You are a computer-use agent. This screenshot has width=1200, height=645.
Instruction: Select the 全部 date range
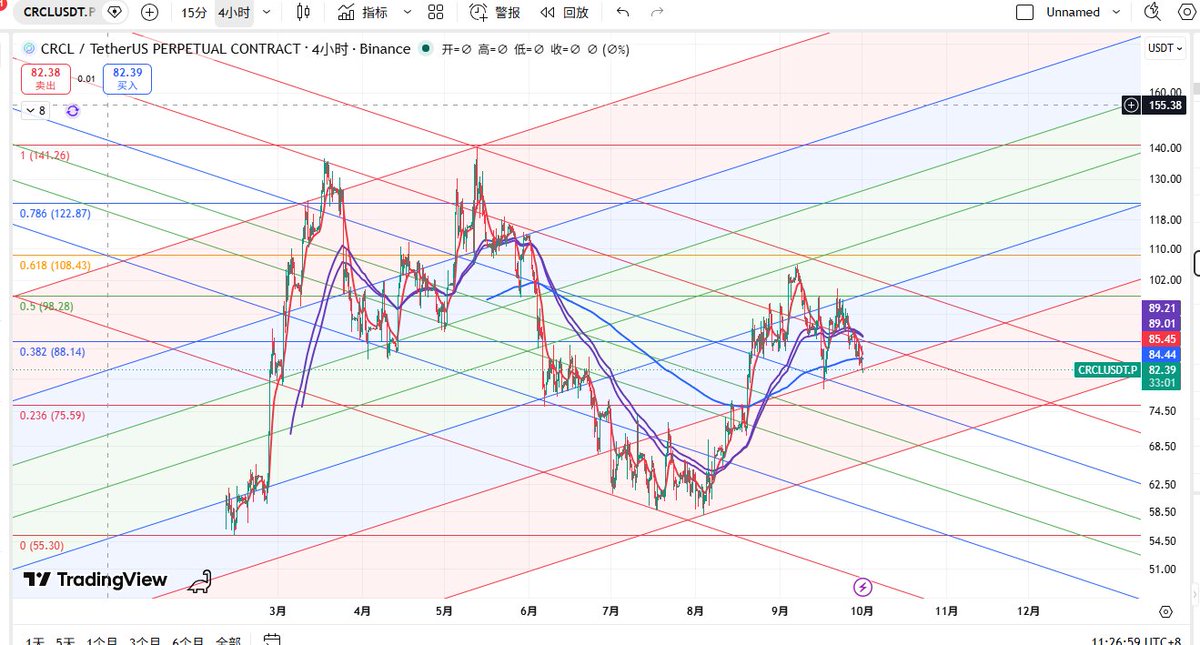pos(228,640)
